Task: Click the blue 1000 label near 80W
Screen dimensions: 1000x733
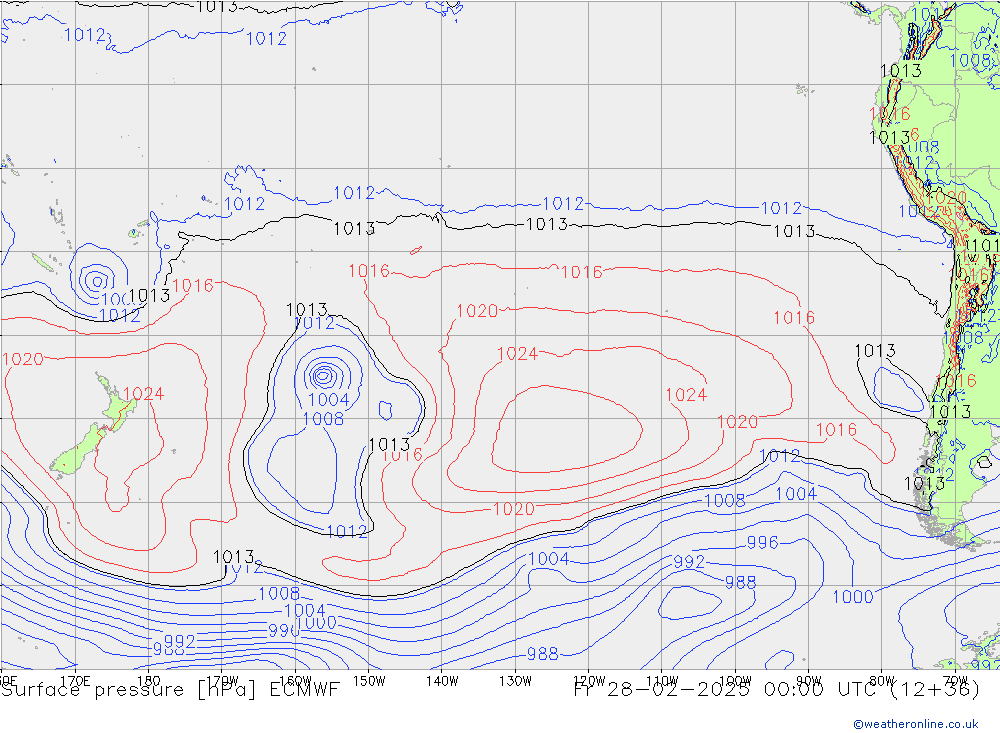Action: pyautogui.click(x=853, y=597)
